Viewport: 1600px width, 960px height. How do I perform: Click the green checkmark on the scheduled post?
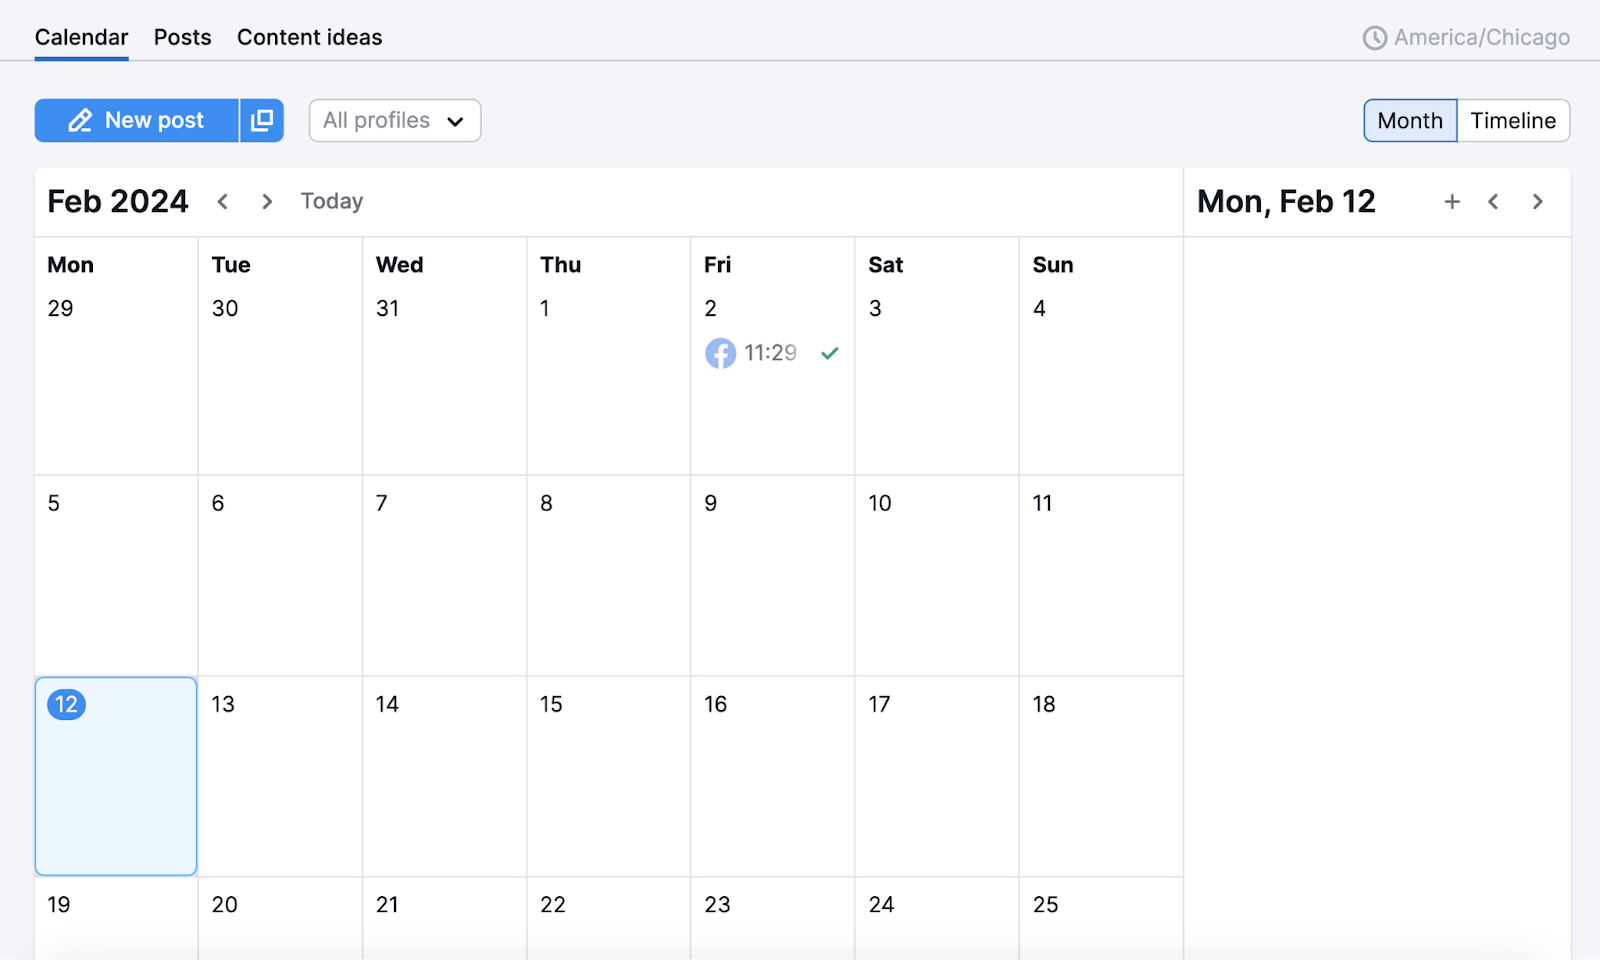[x=829, y=353]
